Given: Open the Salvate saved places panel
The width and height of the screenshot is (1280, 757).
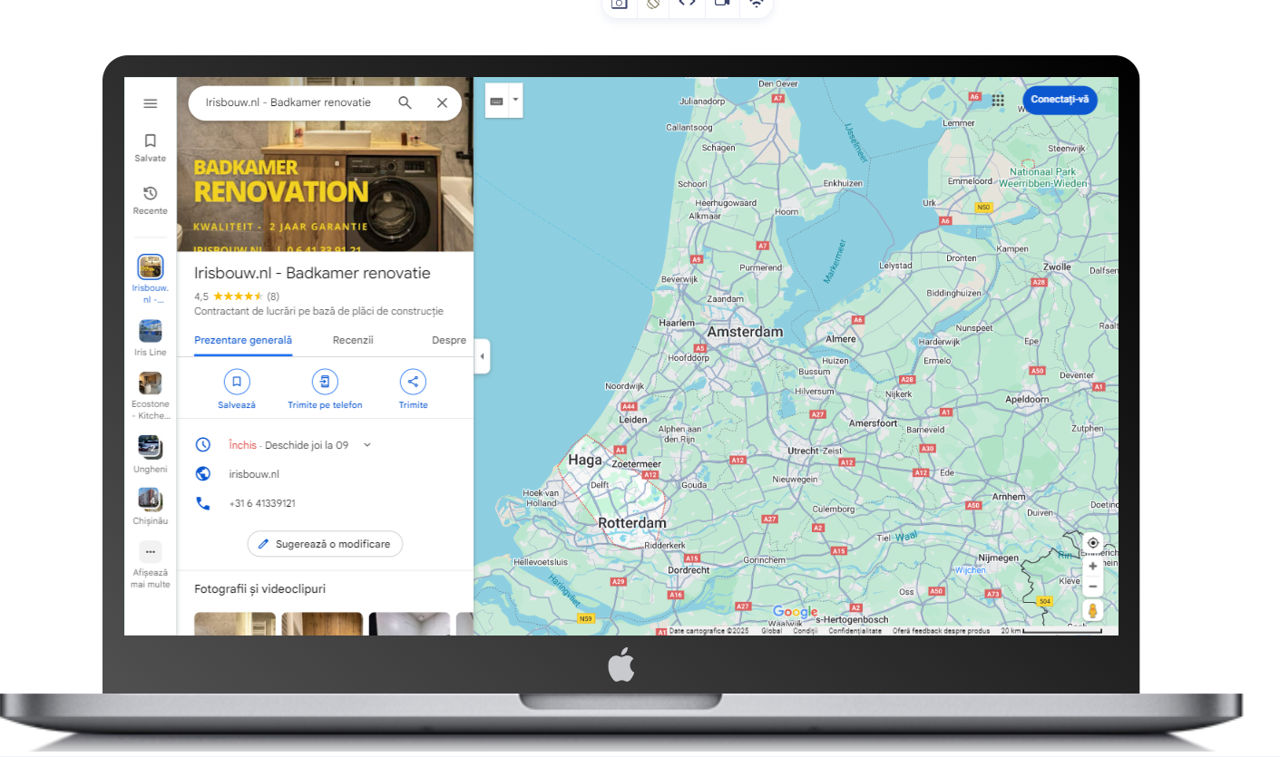Looking at the screenshot, I should click(x=150, y=148).
